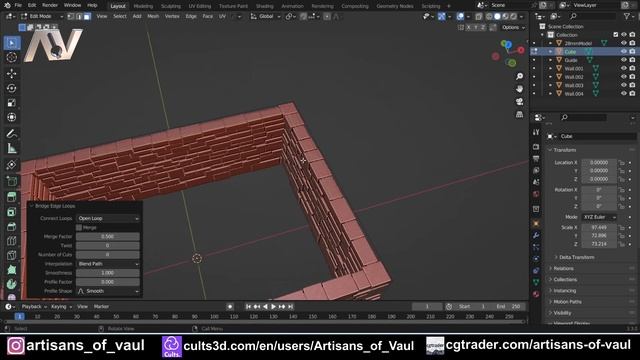This screenshot has height=360, width=640.
Task: Enable the Merge checkbox
Action: coord(79,227)
